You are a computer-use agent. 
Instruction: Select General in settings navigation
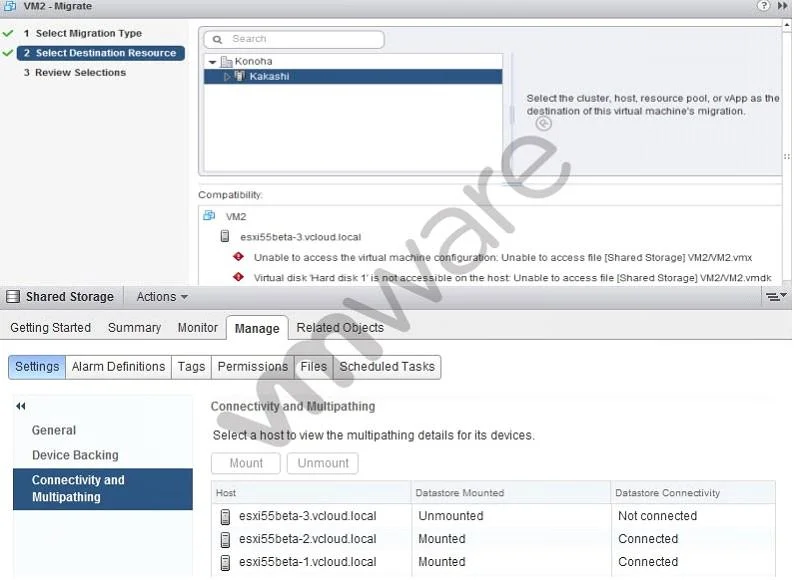[54, 431]
